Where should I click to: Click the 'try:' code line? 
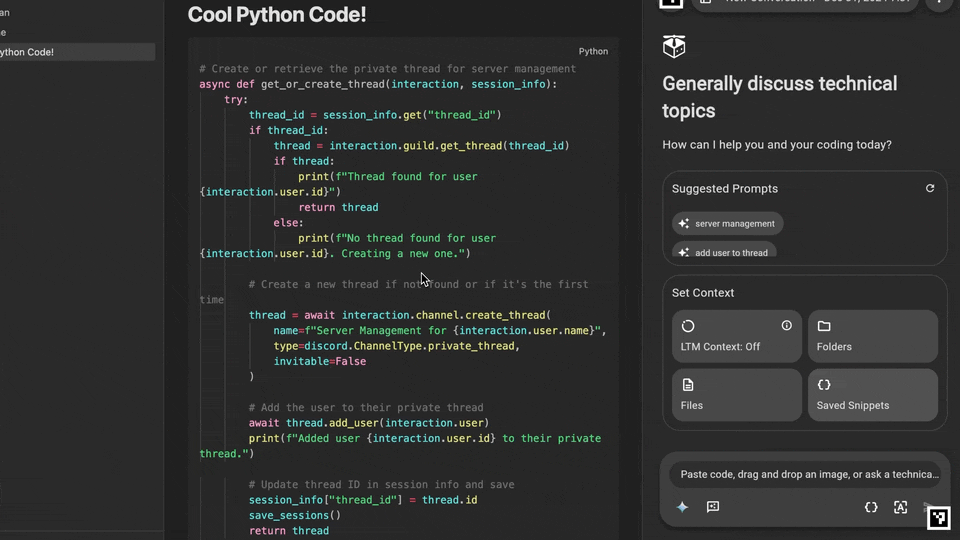tap(236, 100)
